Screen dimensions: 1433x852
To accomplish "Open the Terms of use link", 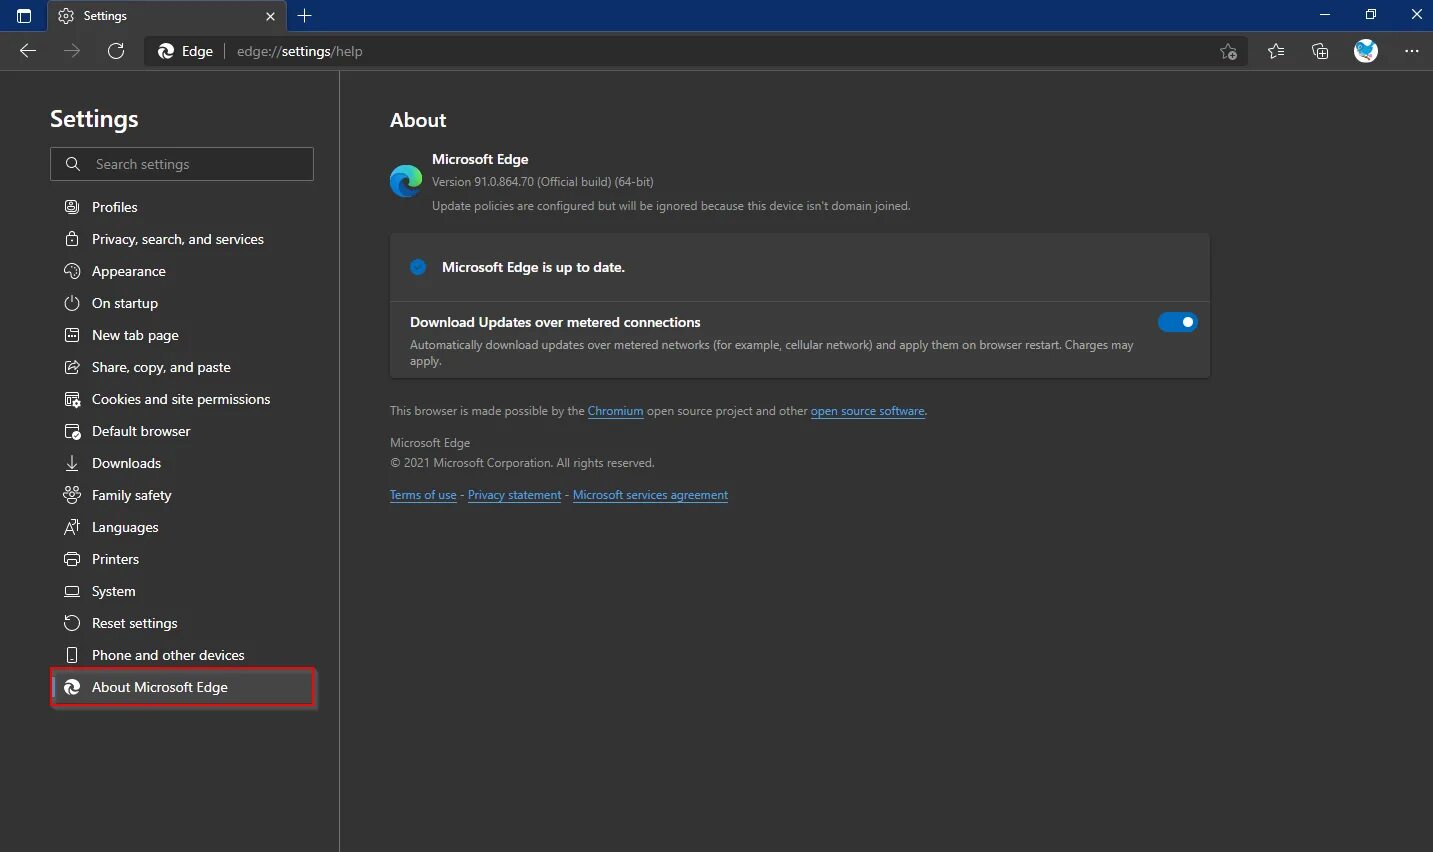I will coord(423,495).
